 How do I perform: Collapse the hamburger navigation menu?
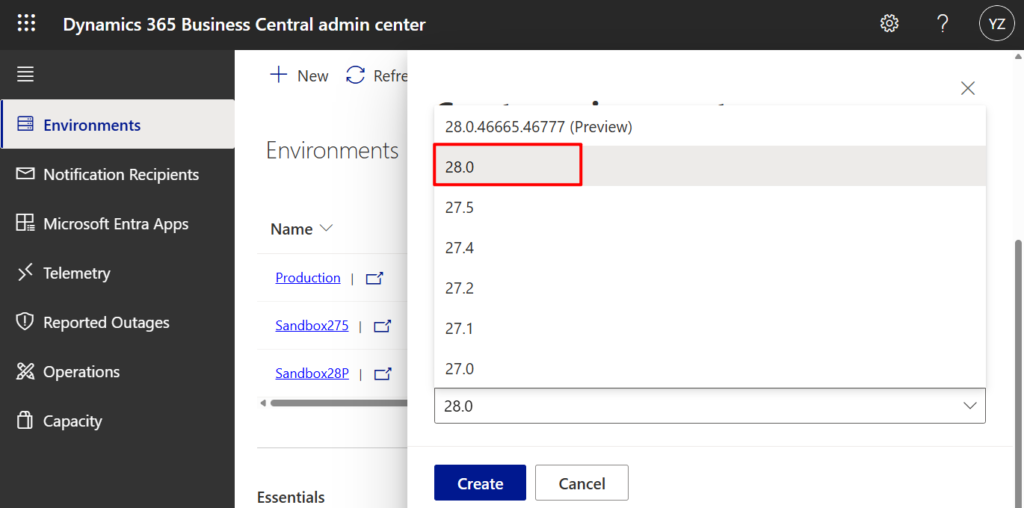[25, 74]
